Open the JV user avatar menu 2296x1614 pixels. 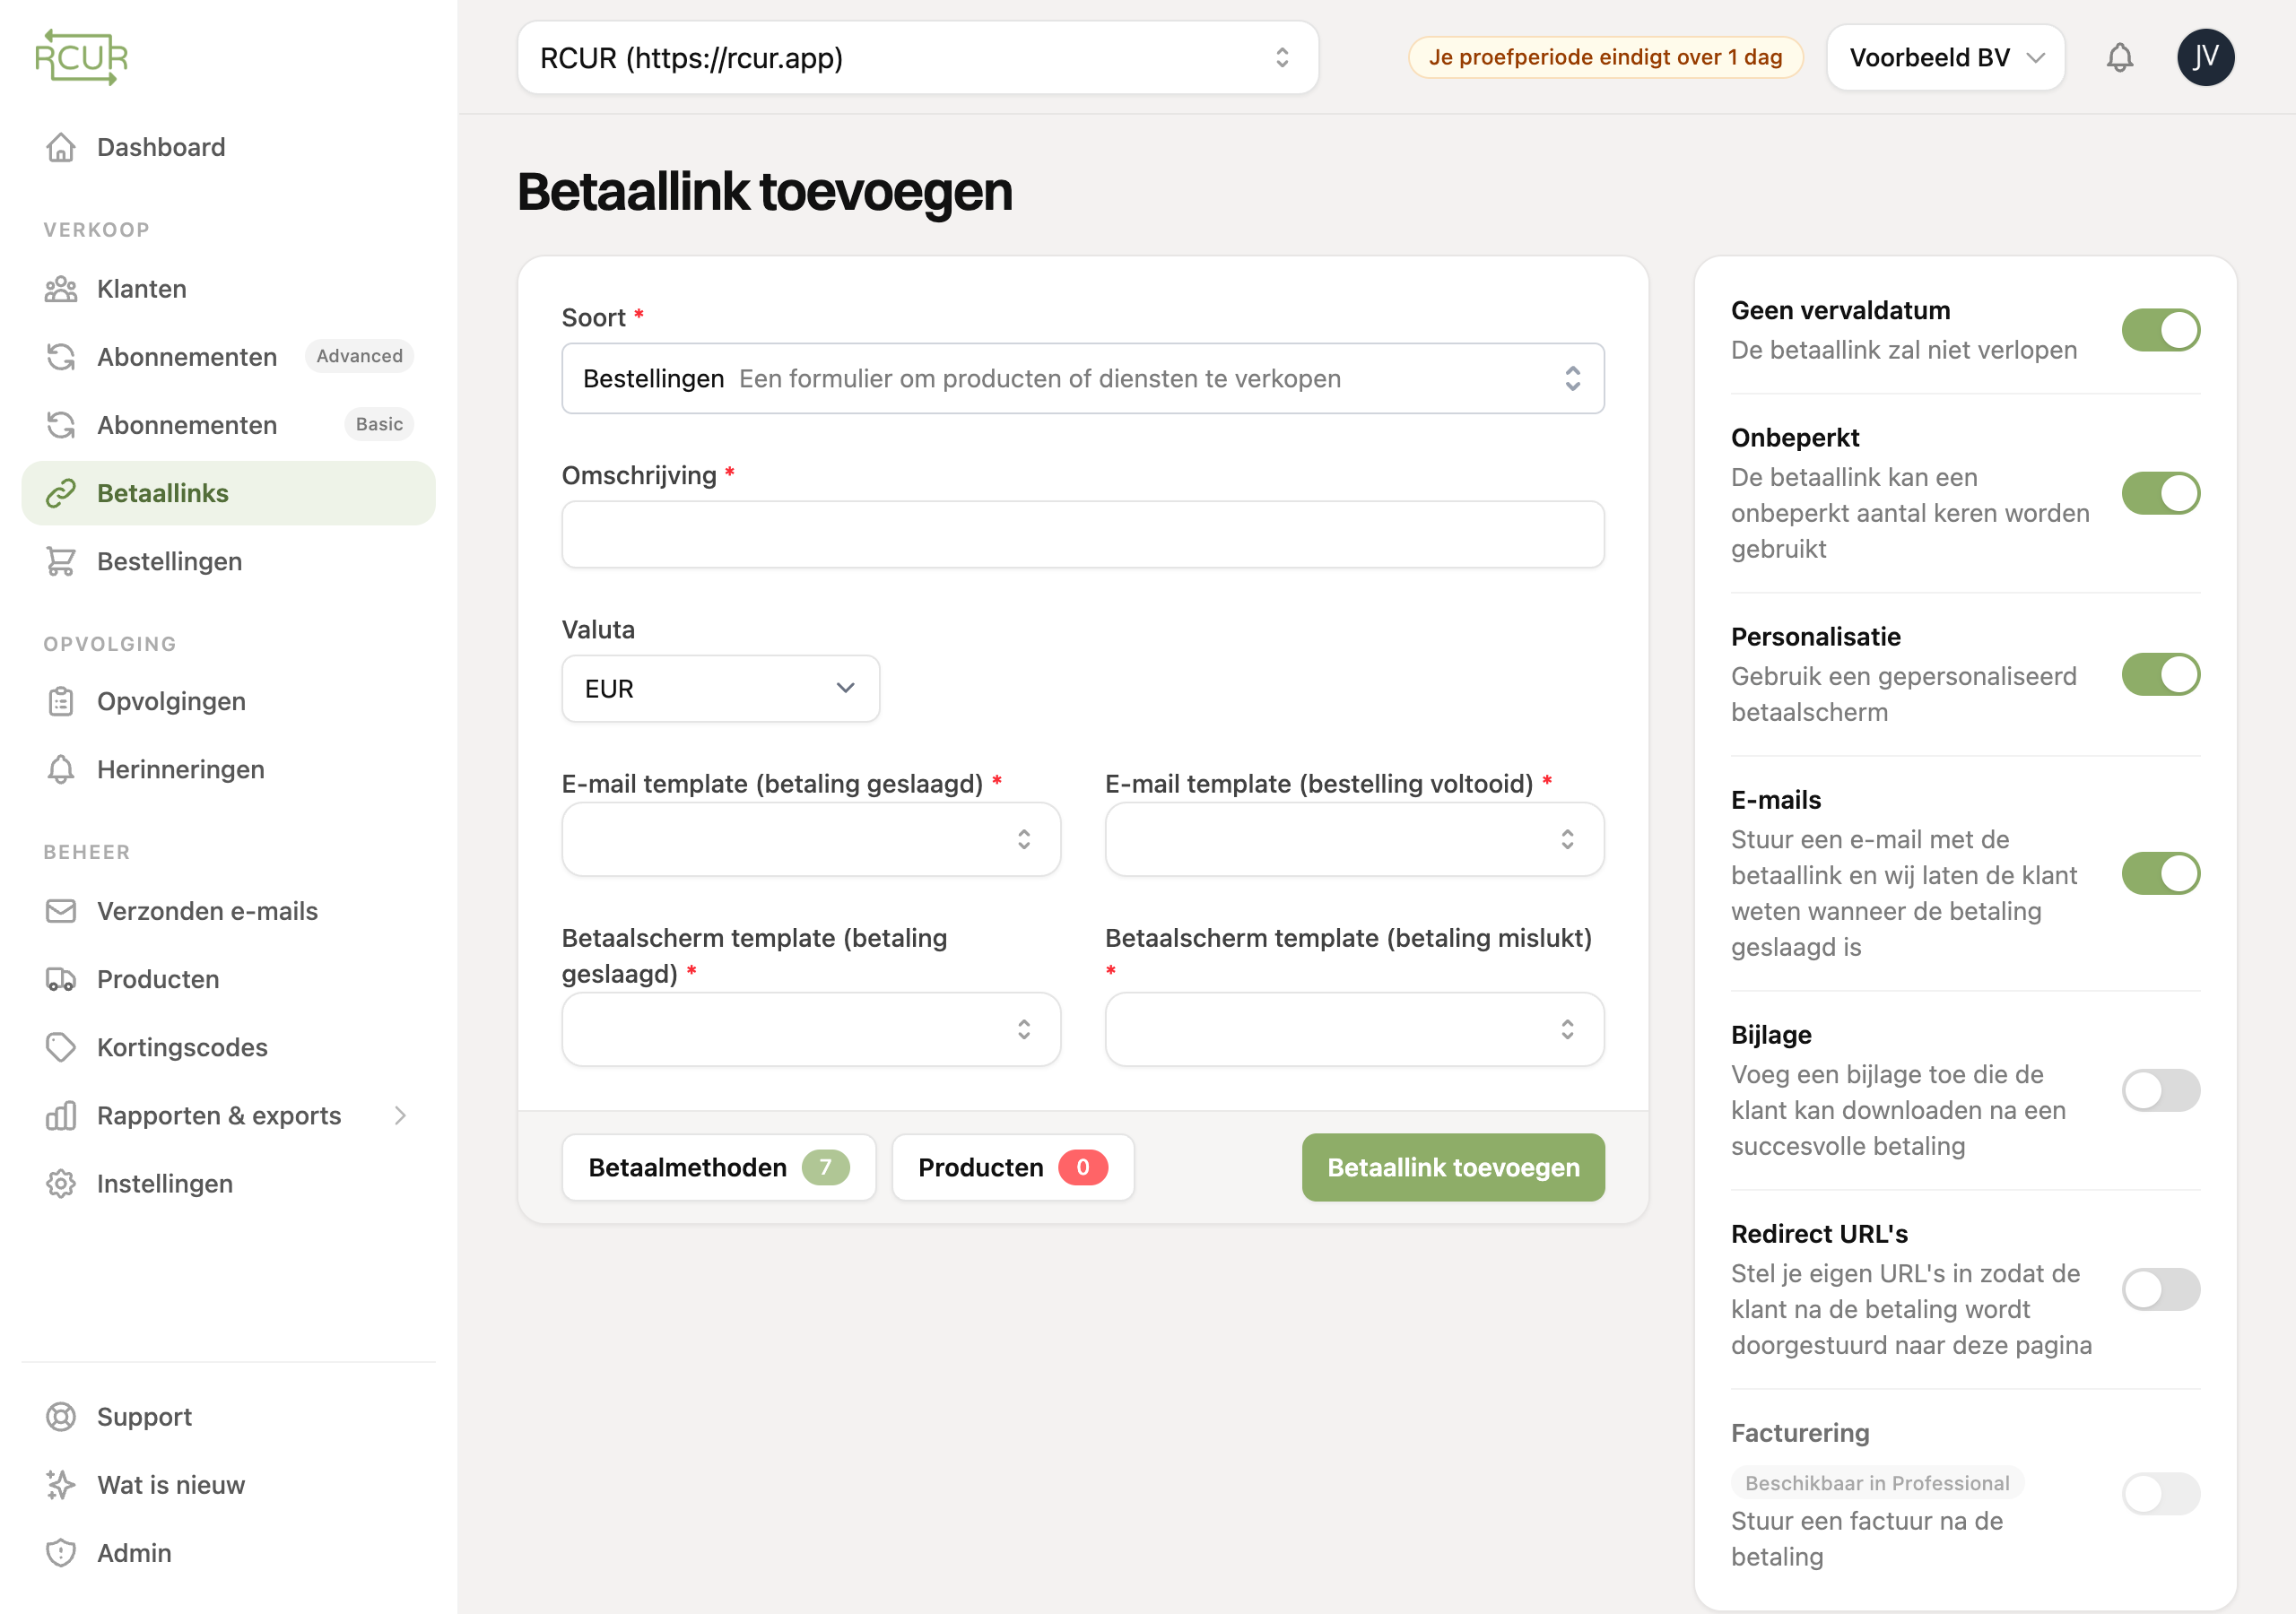point(2205,57)
